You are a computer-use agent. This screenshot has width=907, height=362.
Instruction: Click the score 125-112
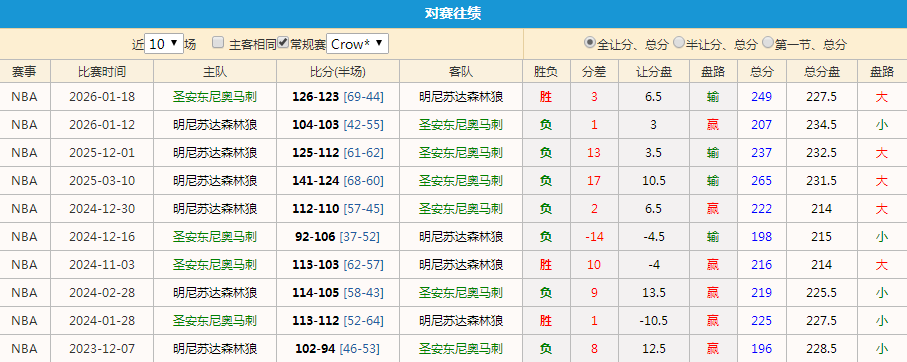click(x=315, y=153)
